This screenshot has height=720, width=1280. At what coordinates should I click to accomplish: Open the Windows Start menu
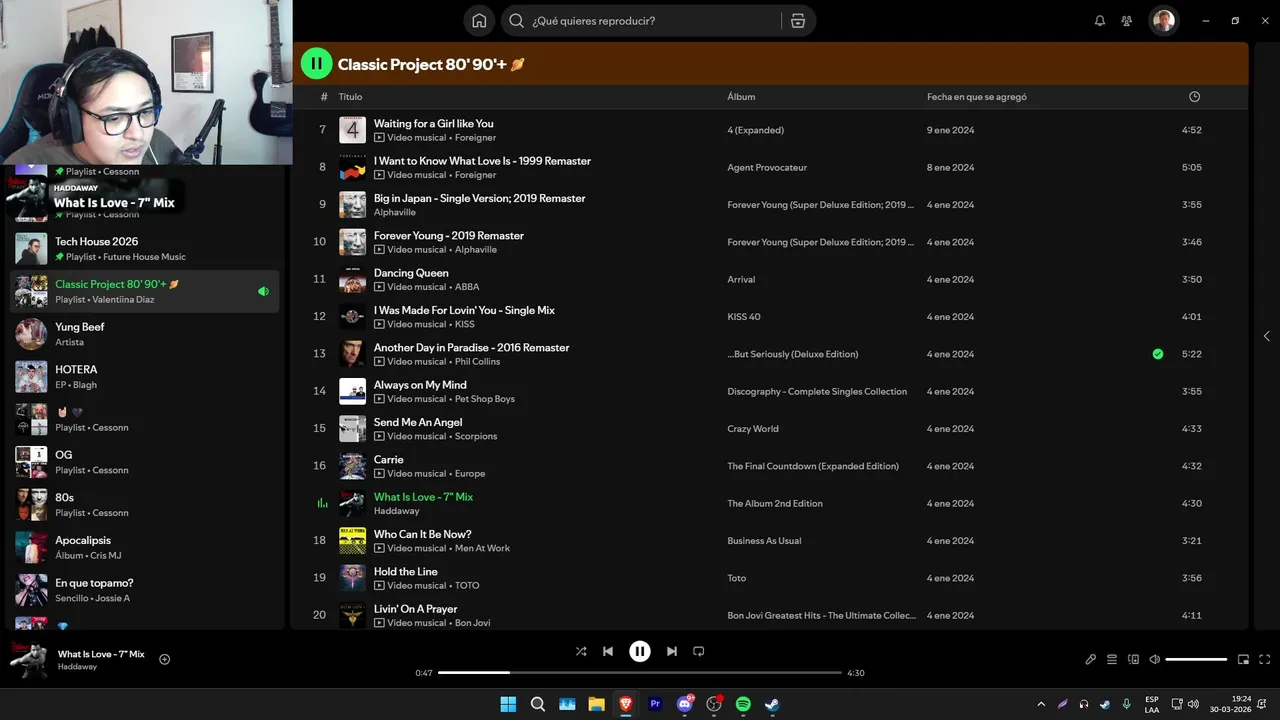[508, 704]
